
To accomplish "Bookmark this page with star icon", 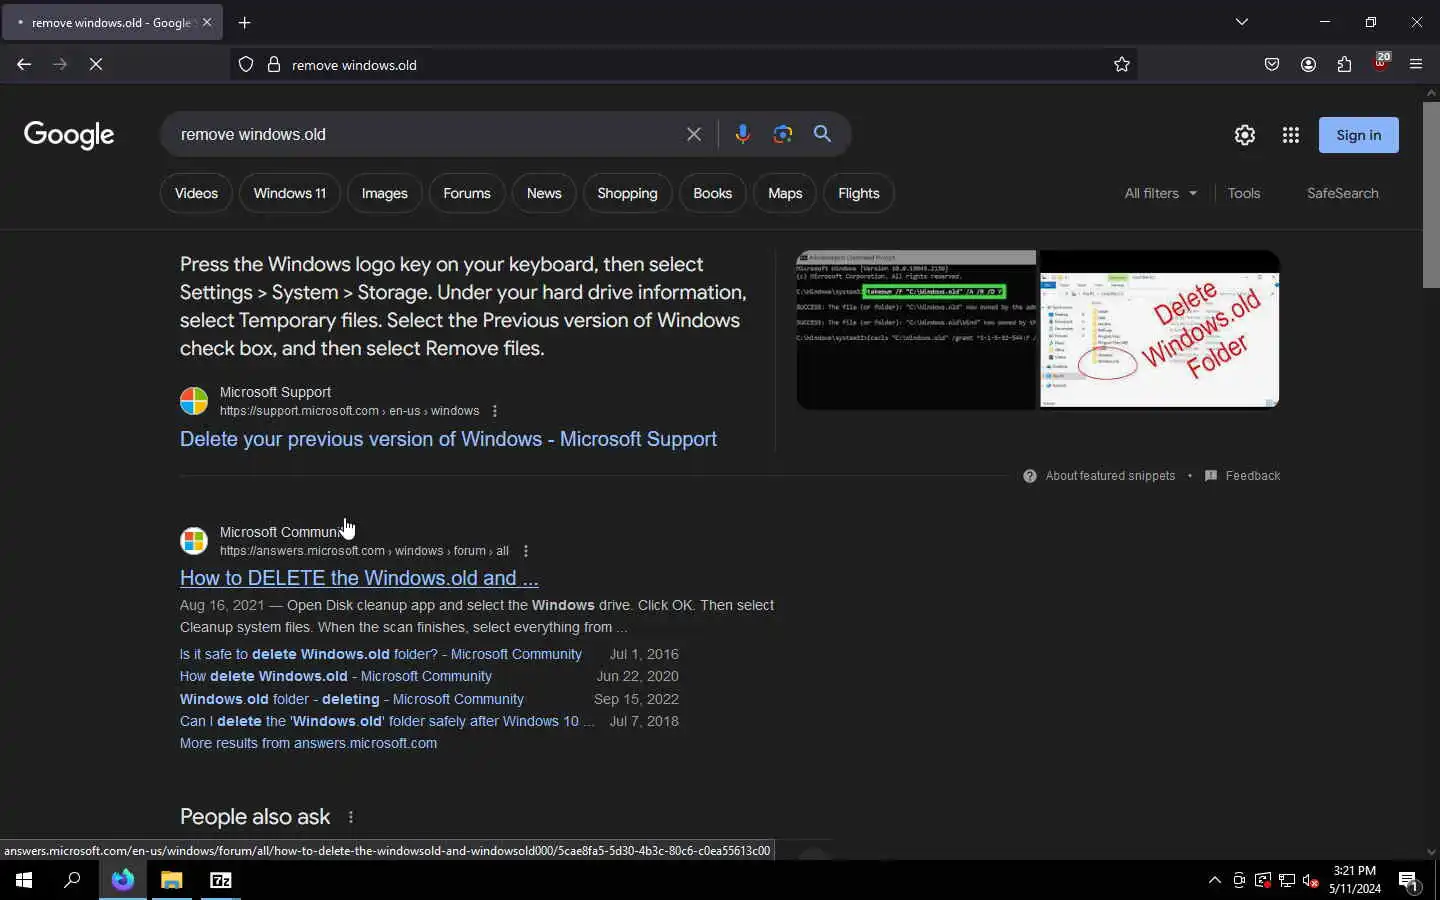I will (x=1122, y=64).
